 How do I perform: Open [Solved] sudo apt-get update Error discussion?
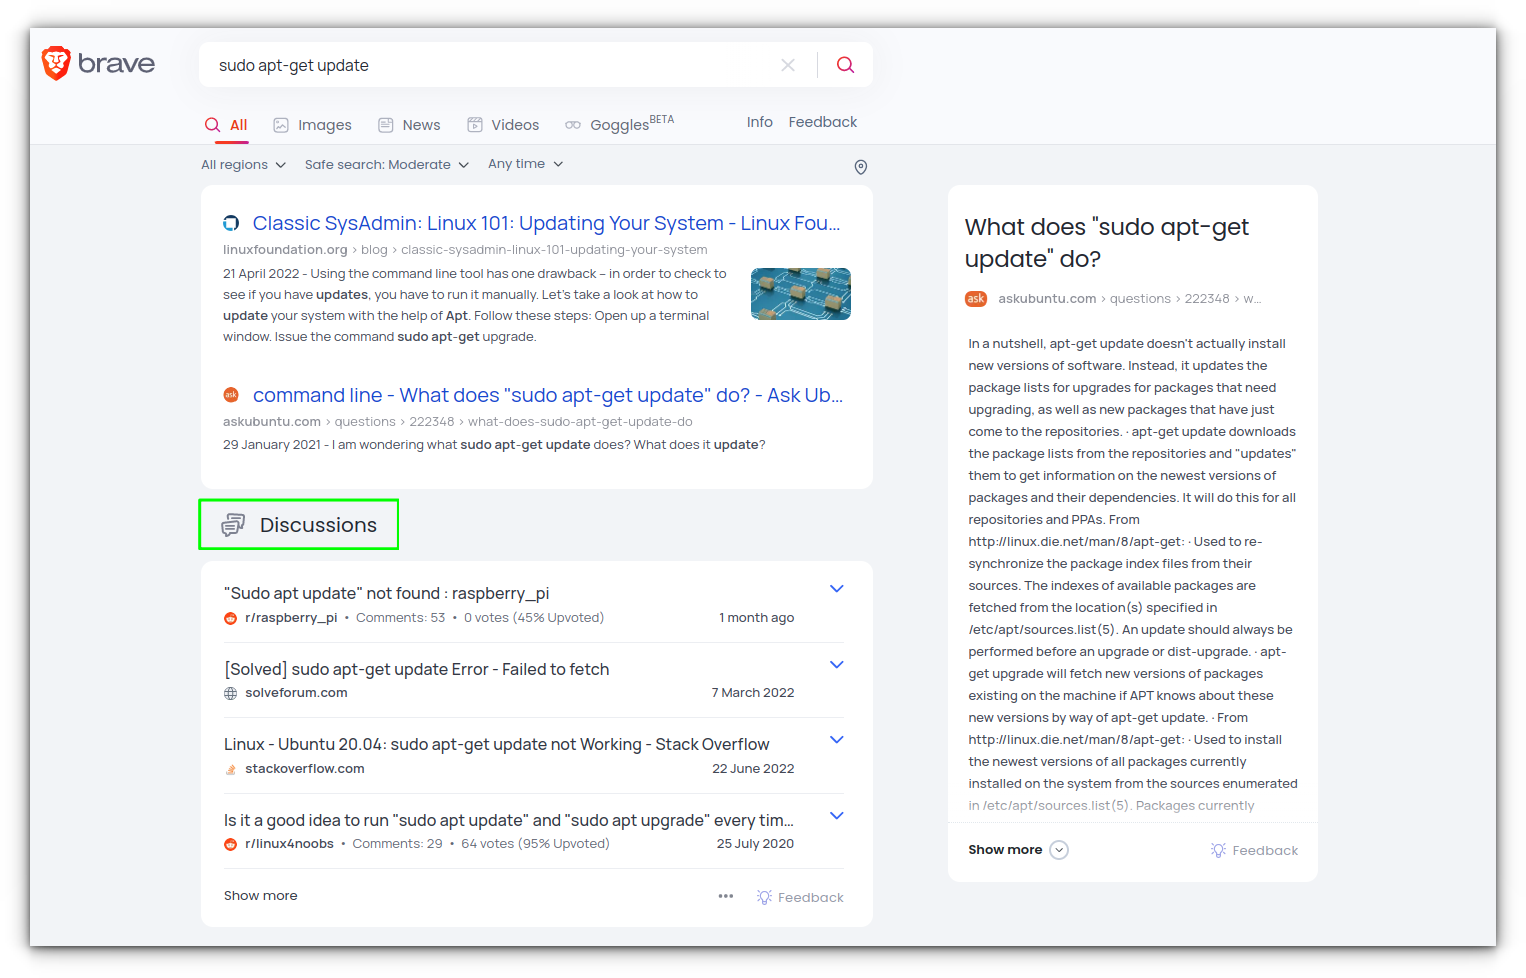coord(416,669)
